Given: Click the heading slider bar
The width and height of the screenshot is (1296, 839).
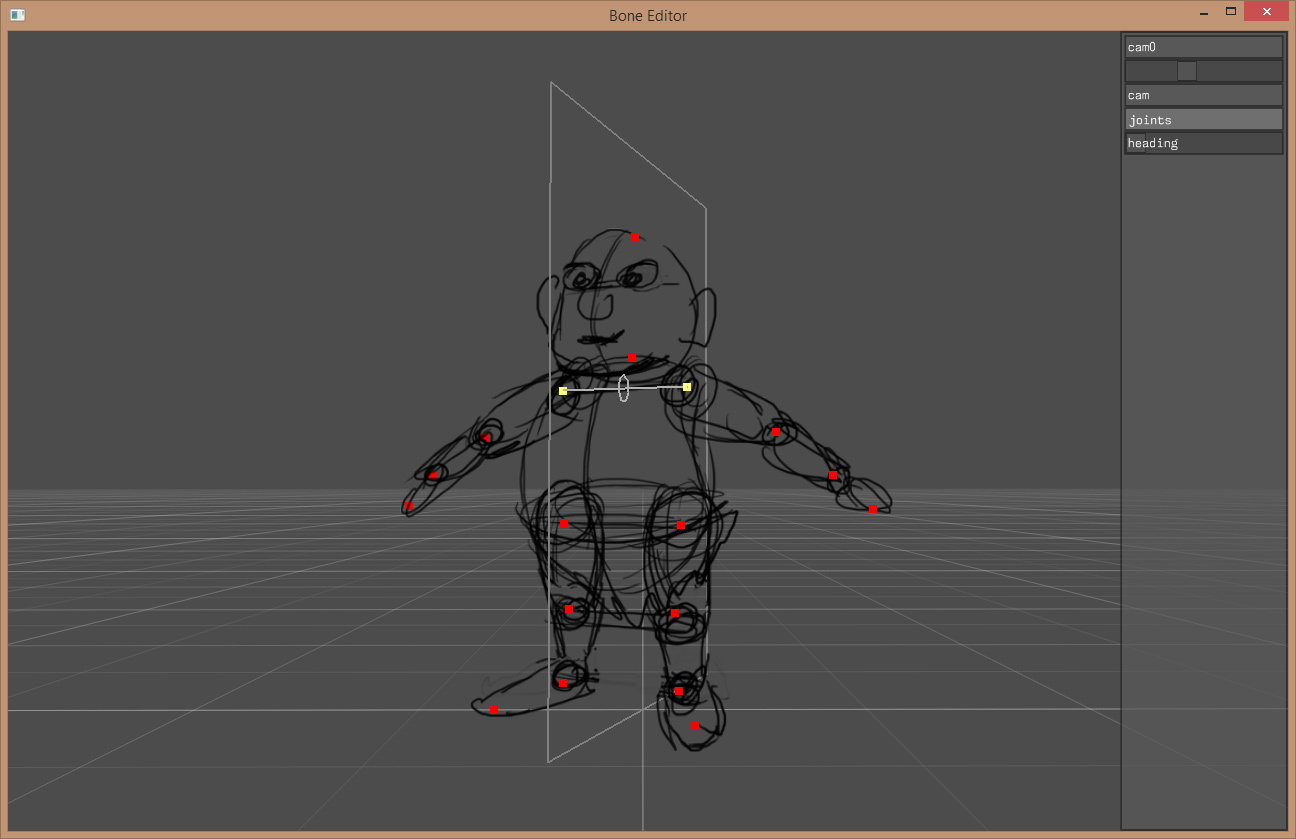Looking at the screenshot, I should [1203, 143].
